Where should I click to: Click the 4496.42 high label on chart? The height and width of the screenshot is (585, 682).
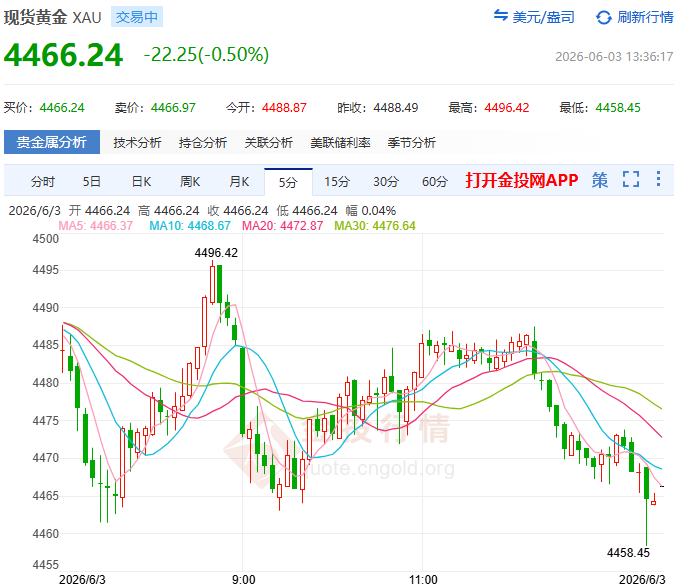(216, 253)
